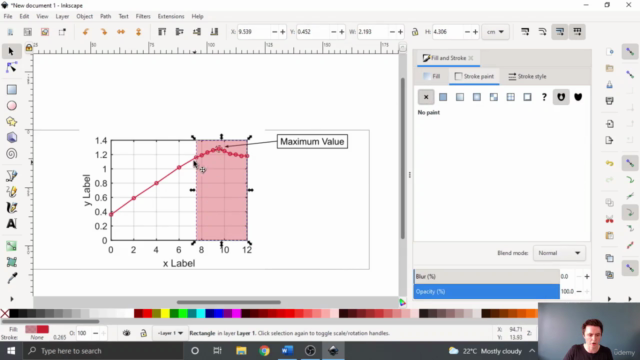Select the Dropper color picker tool
The width and height of the screenshot is (640, 360).
coord(11,278)
